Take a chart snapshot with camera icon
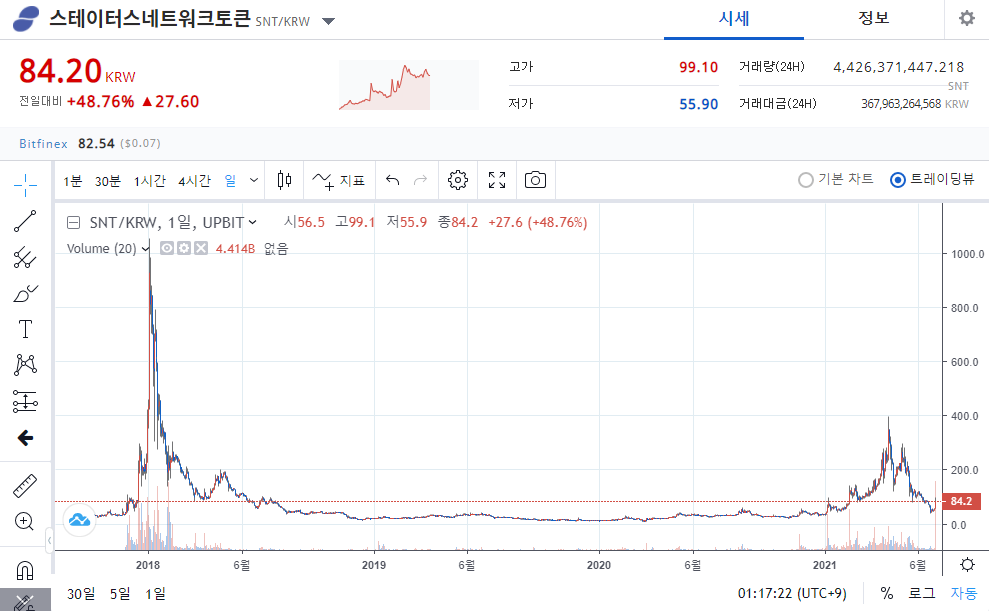989x611 pixels. [x=535, y=180]
